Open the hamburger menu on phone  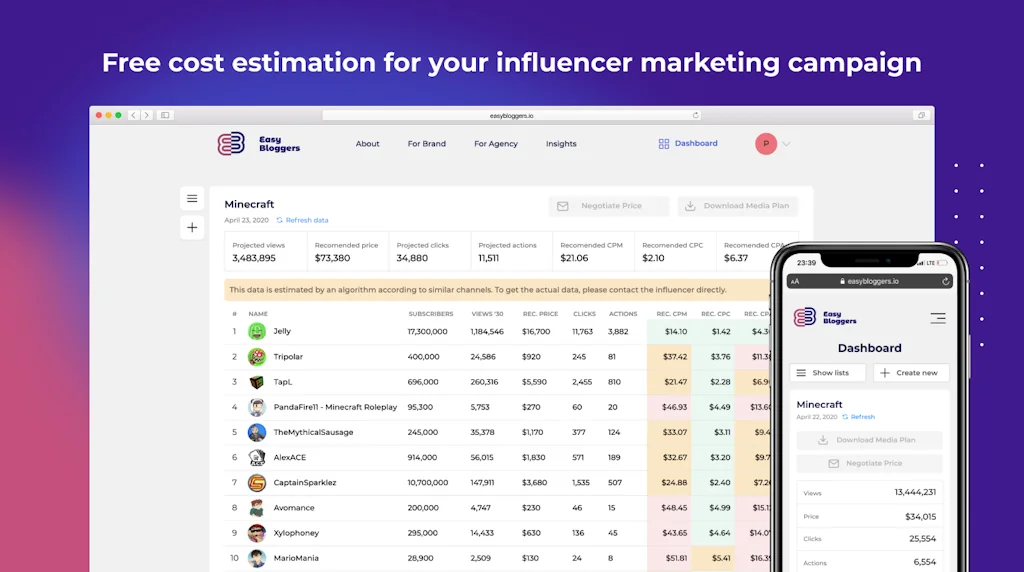coord(937,318)
